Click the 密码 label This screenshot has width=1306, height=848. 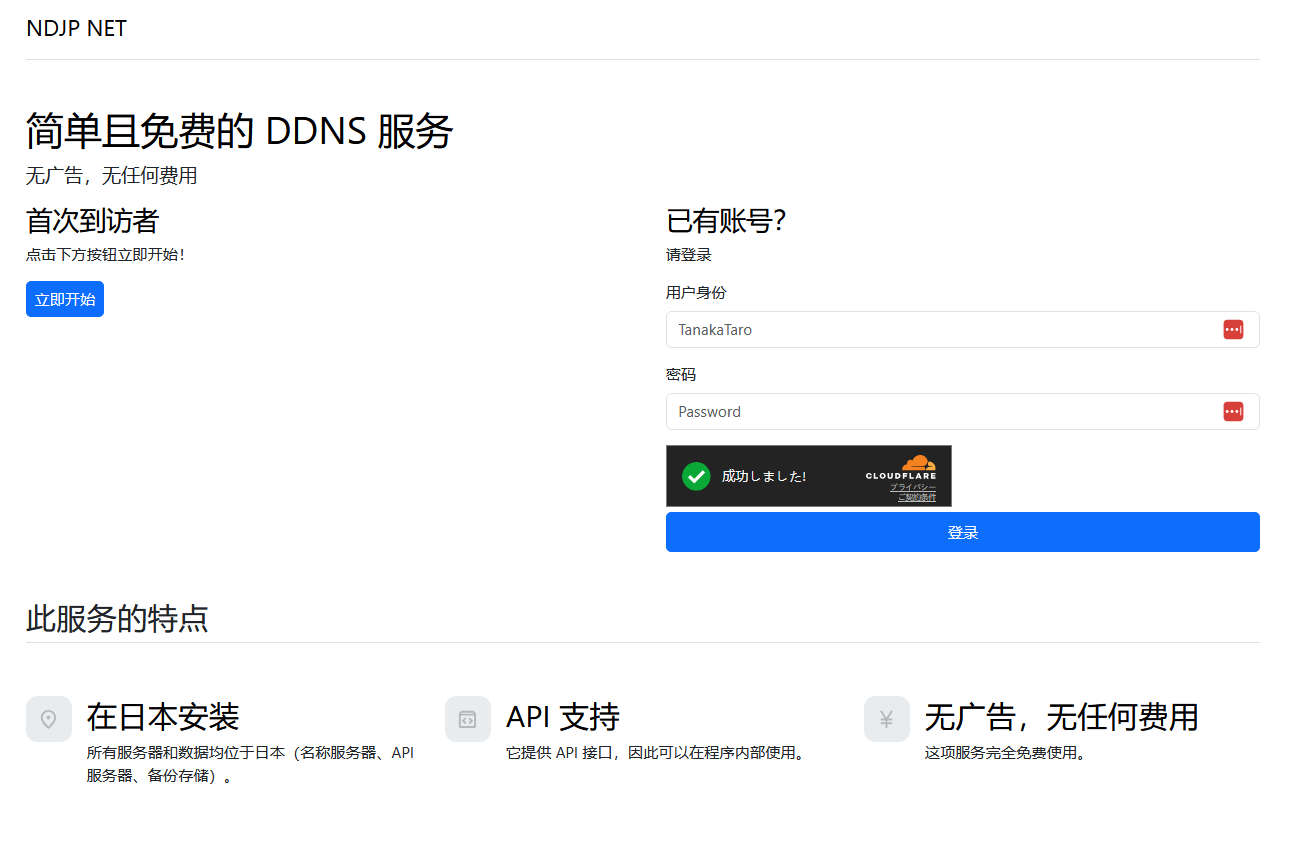[681, 375]
